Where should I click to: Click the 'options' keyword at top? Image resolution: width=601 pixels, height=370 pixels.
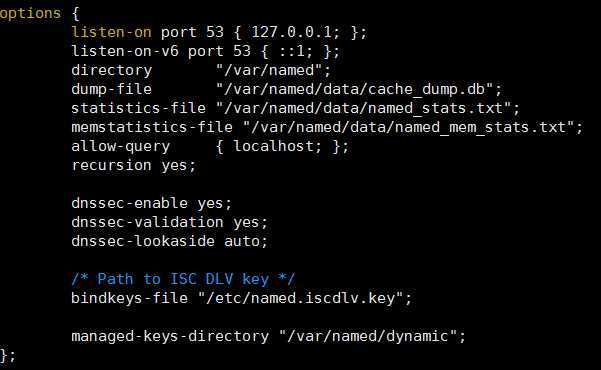pos(30,14)
